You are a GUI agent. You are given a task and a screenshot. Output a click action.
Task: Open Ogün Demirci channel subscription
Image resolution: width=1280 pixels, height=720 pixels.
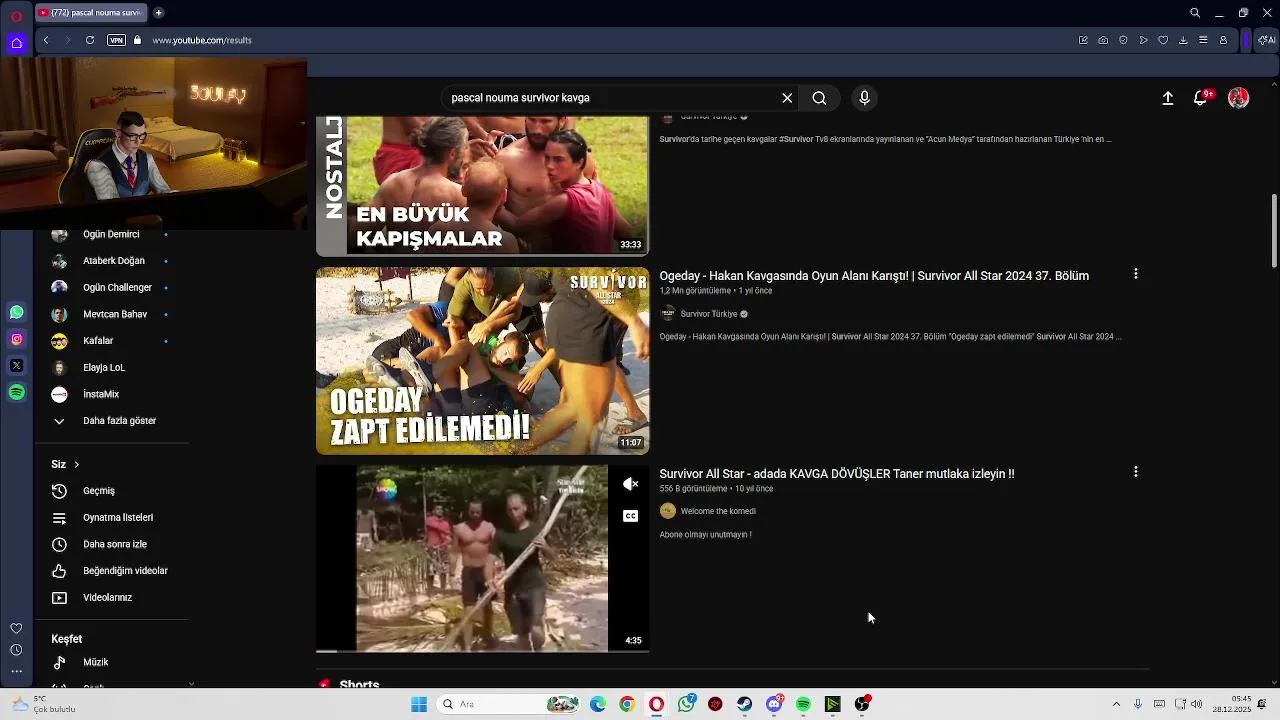[110, 234]
